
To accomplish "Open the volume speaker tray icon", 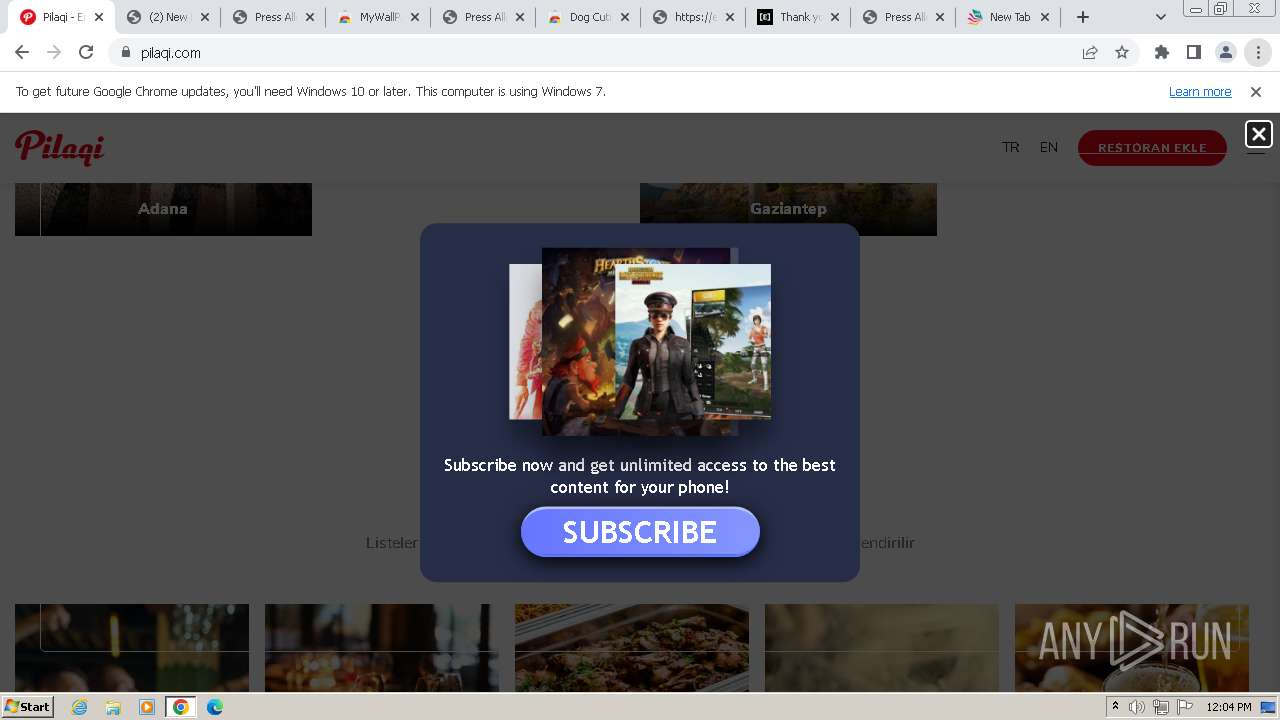I will [1137, 707].
